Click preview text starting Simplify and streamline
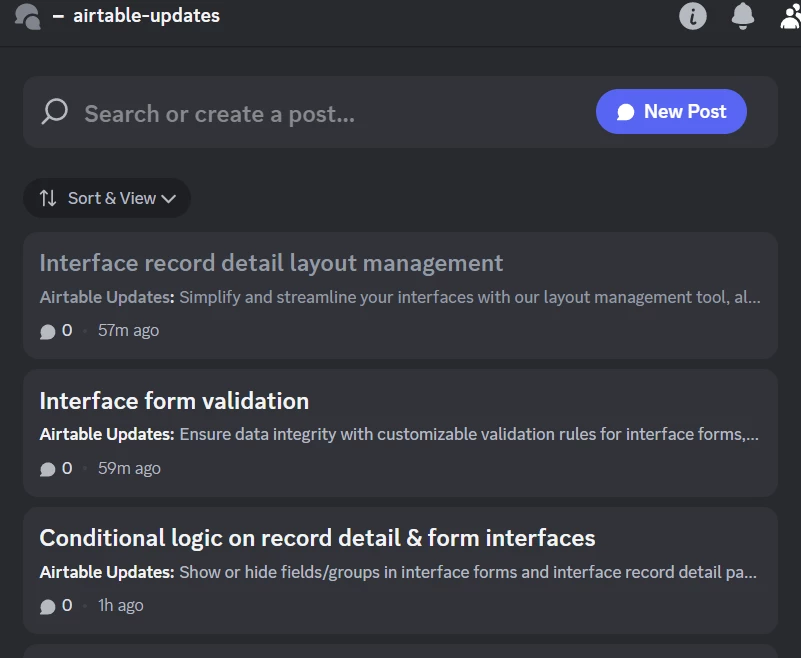 [x=470, y=297]
